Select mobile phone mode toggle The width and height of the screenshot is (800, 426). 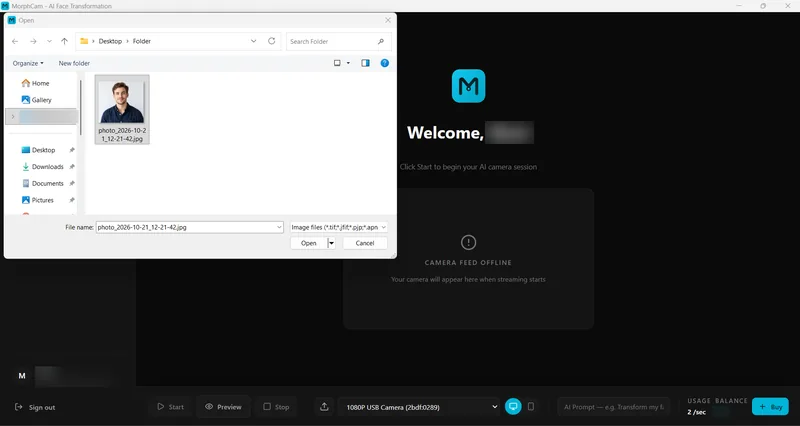[531, 407]
